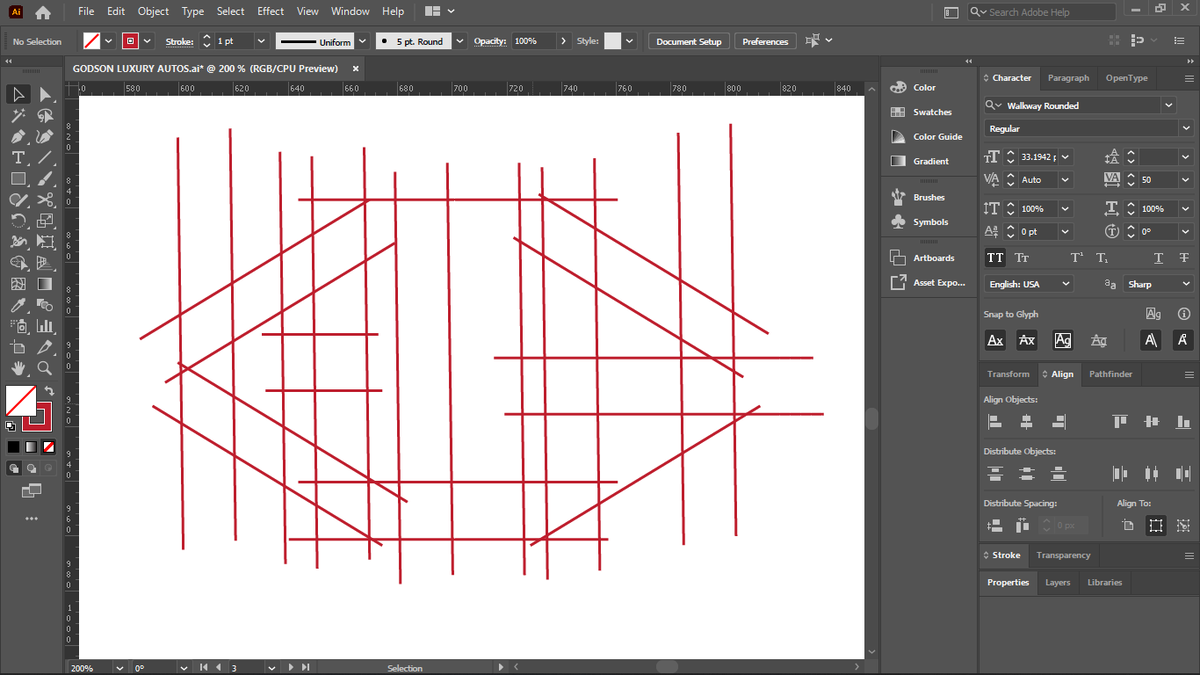
Task: Toggle All Caps (TT) style
Action: pyautogui.click(x=995, y=257)
